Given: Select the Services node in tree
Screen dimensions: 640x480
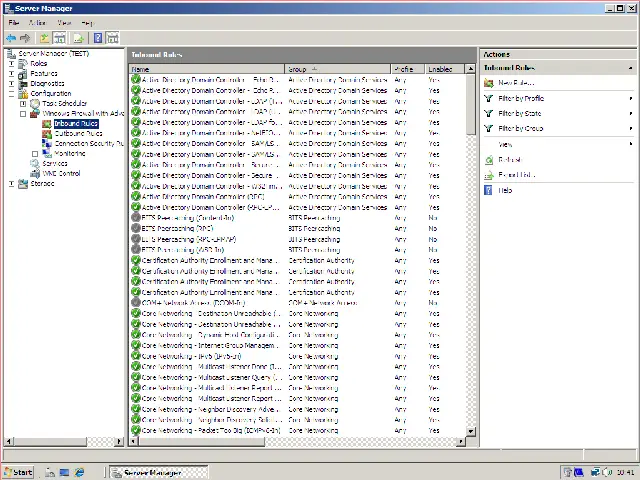Looking at the screenshot, I should (55, 164).
